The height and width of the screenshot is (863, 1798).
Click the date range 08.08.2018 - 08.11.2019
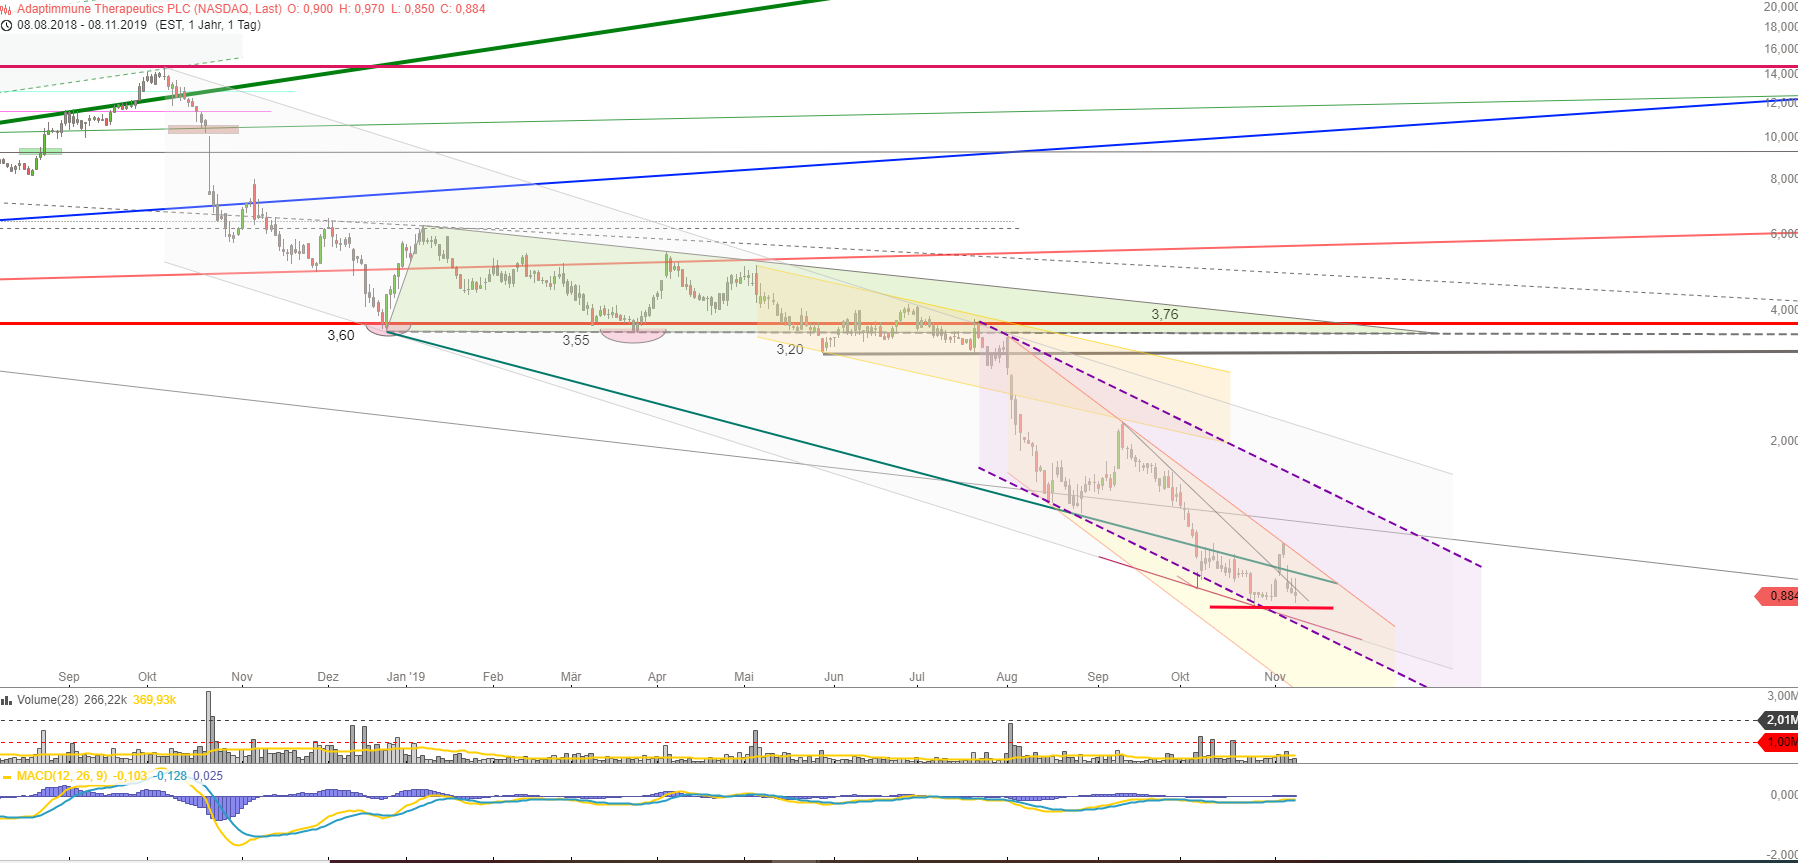tap(82, 25)
